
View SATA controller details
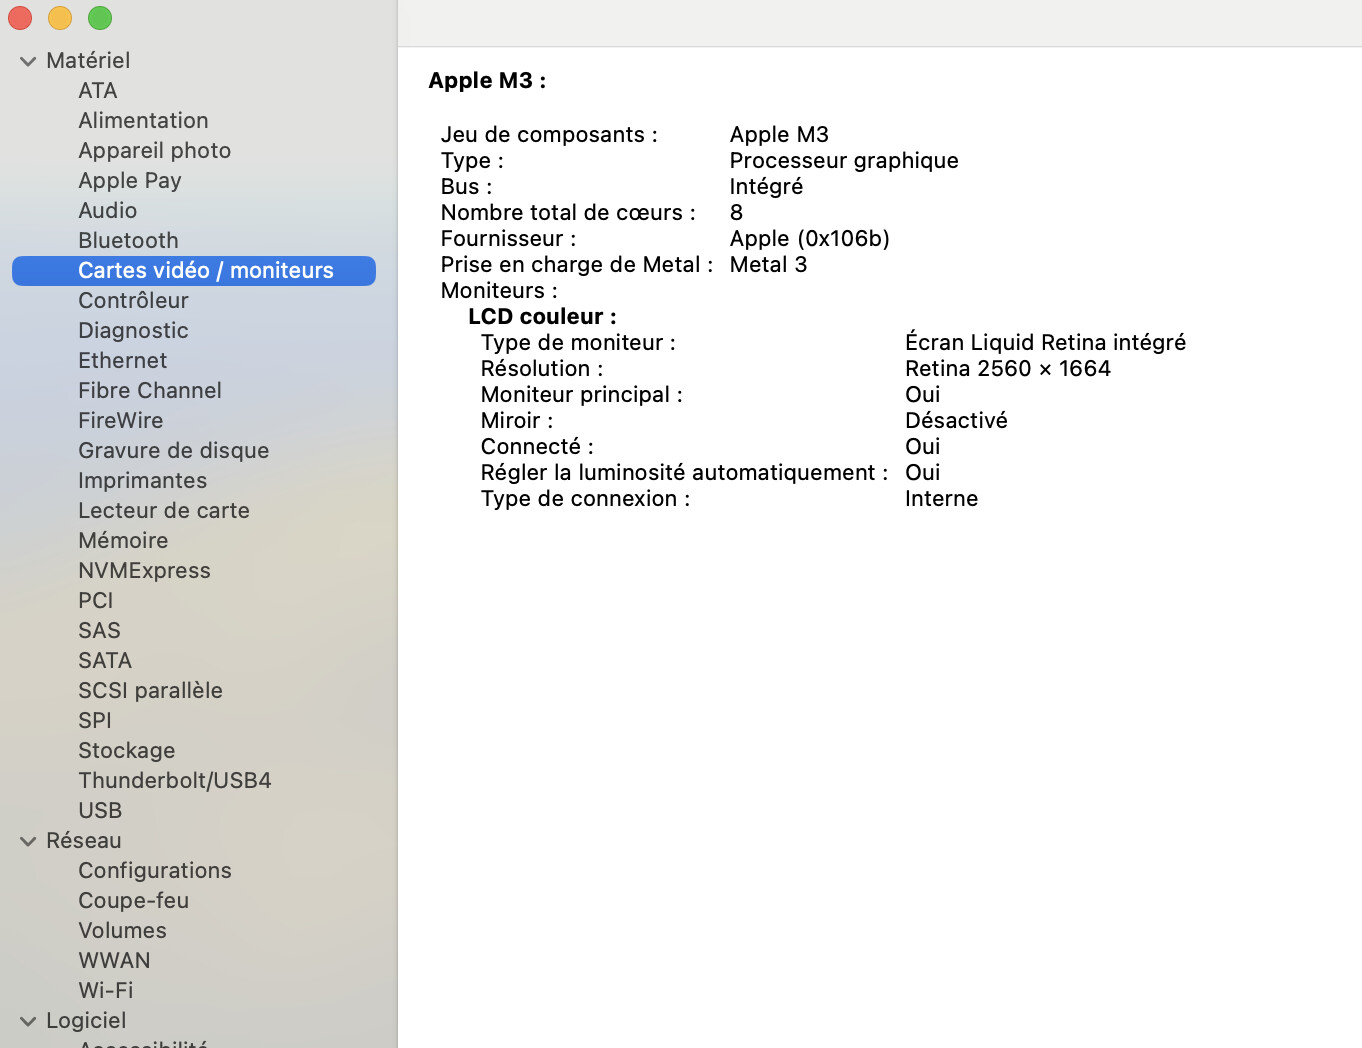click(x=104, y=660)
